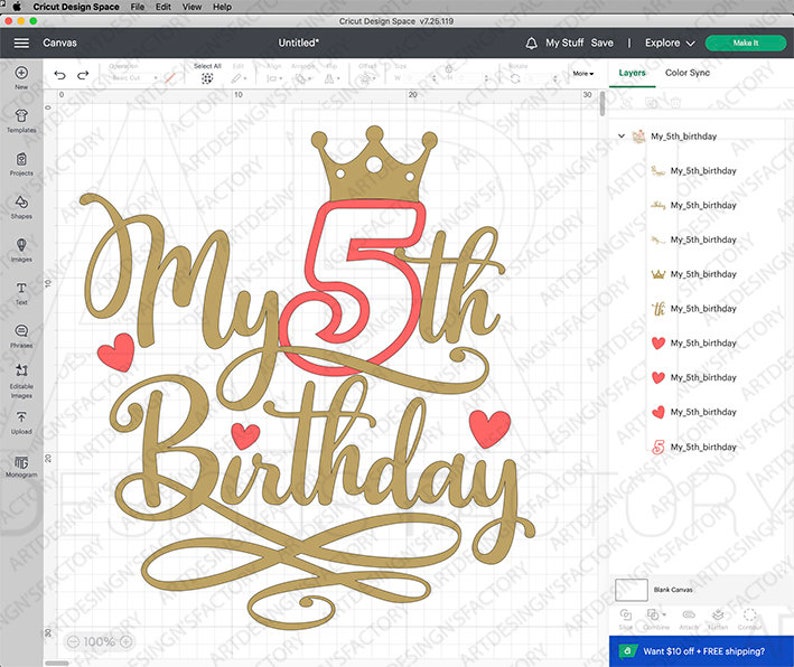
Task: Redo the last action
Action: click(x=83, y=75)
